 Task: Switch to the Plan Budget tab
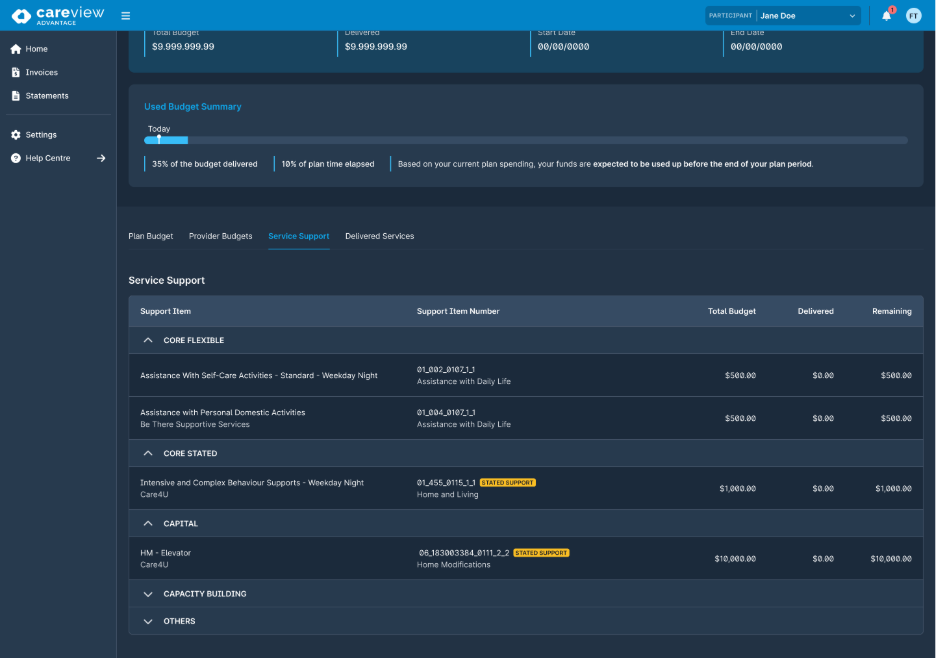pos(151,237)
